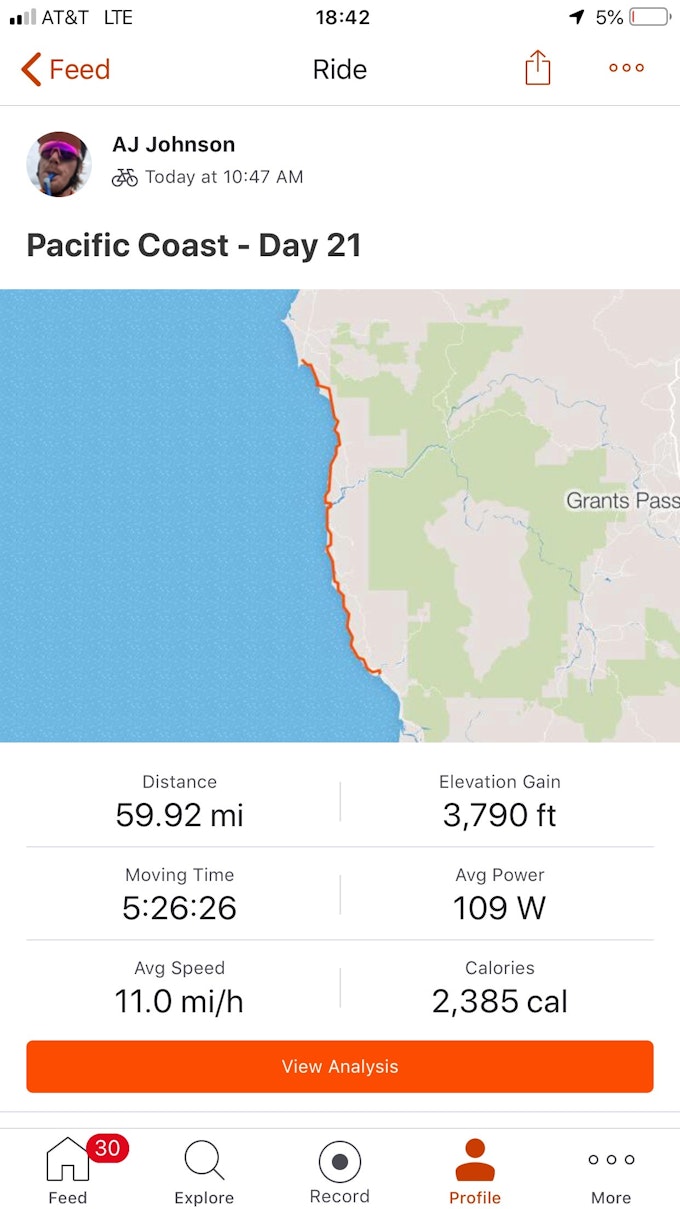Tap the Calories 2,385 cal stat
This screenshot has height=1209, width=680.
pos(499,988)
